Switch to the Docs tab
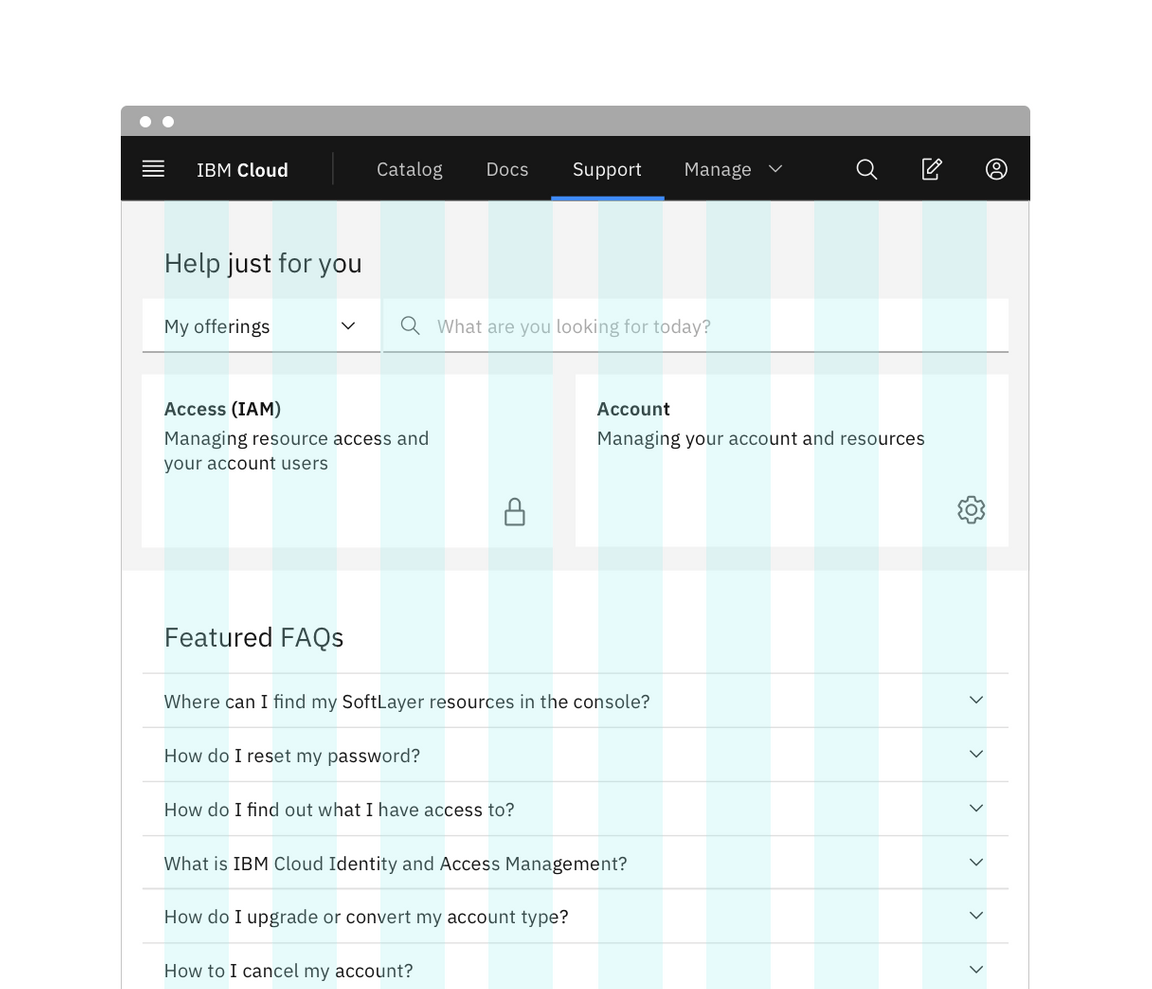 [507, 170]
